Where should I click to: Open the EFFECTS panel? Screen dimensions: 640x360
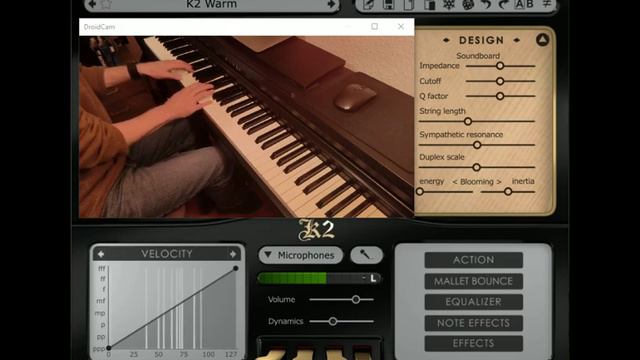click(473, 344)
